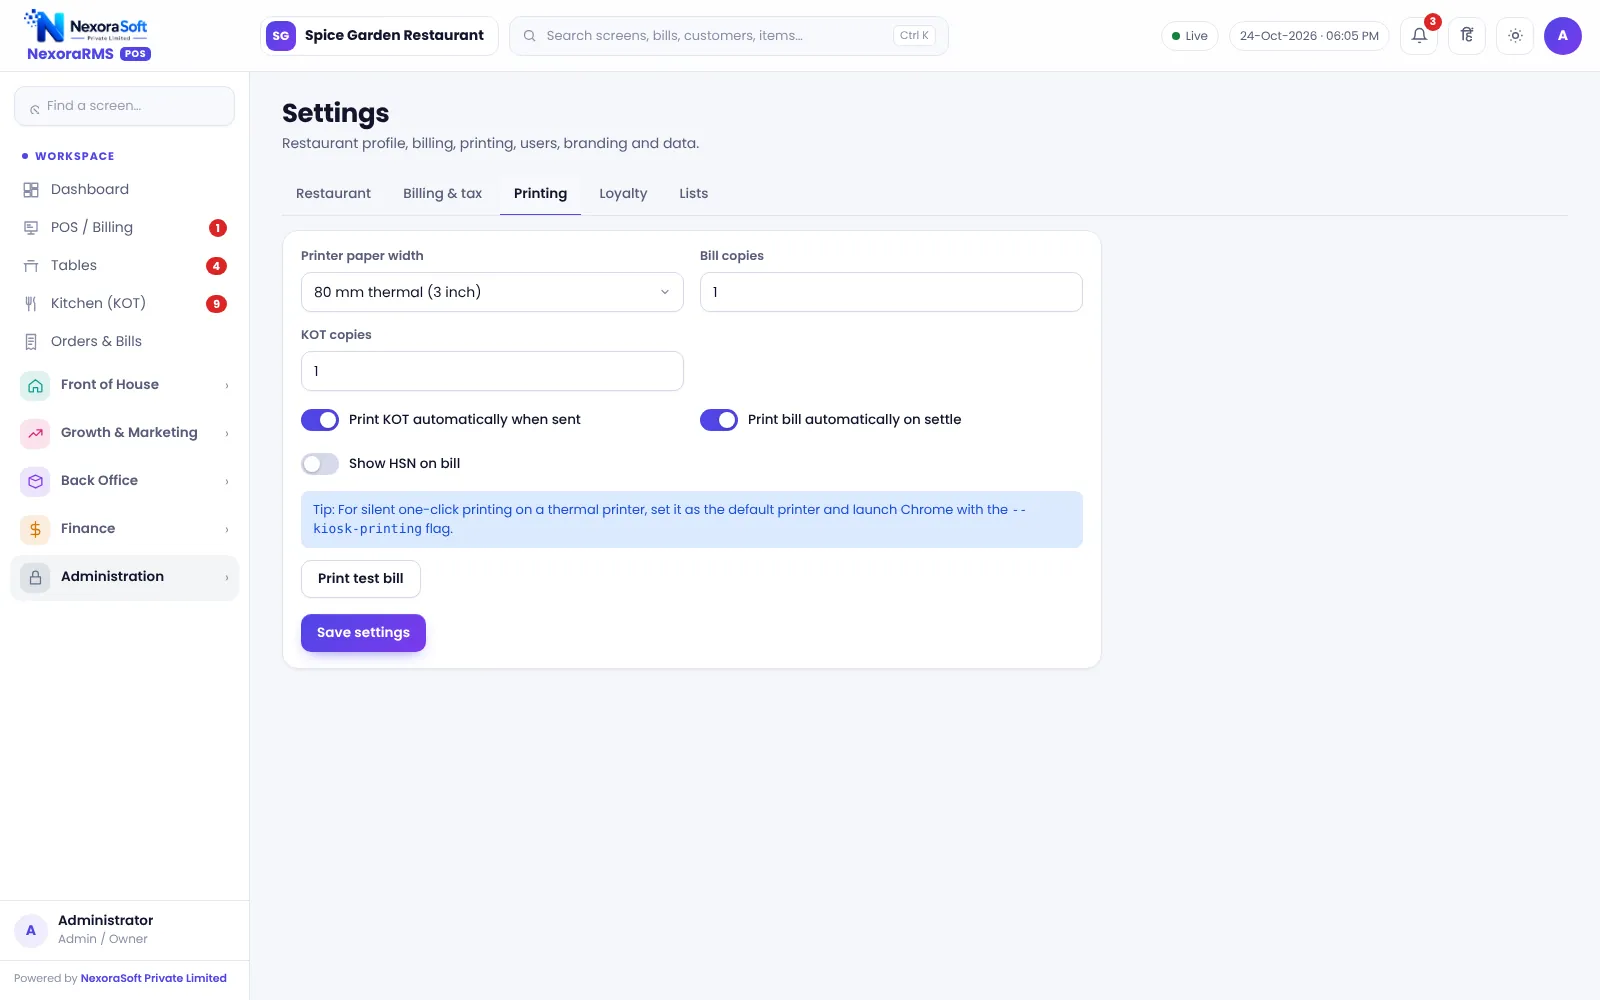Expand the Administration chevron

click(x=227, y=577)
